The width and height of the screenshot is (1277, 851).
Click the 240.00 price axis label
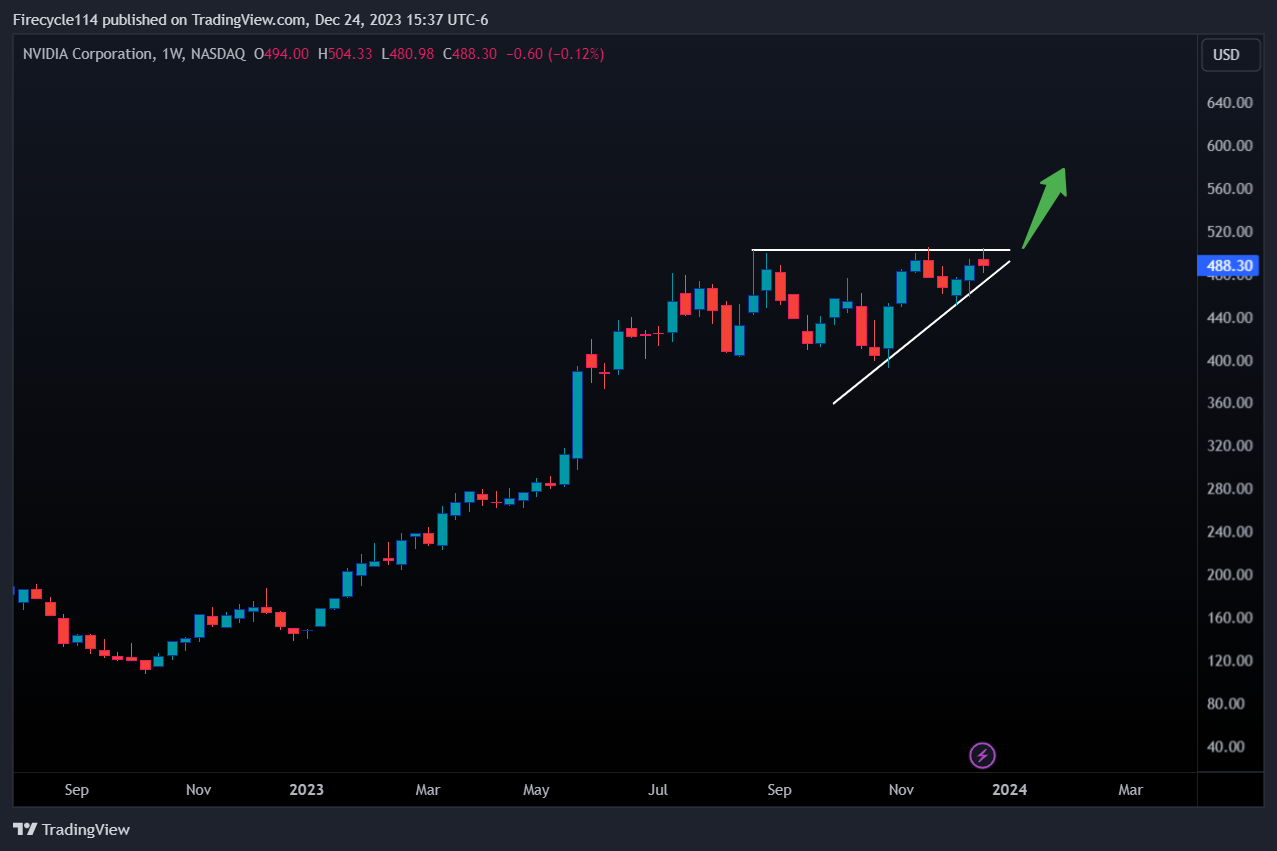pos(1229,531)
